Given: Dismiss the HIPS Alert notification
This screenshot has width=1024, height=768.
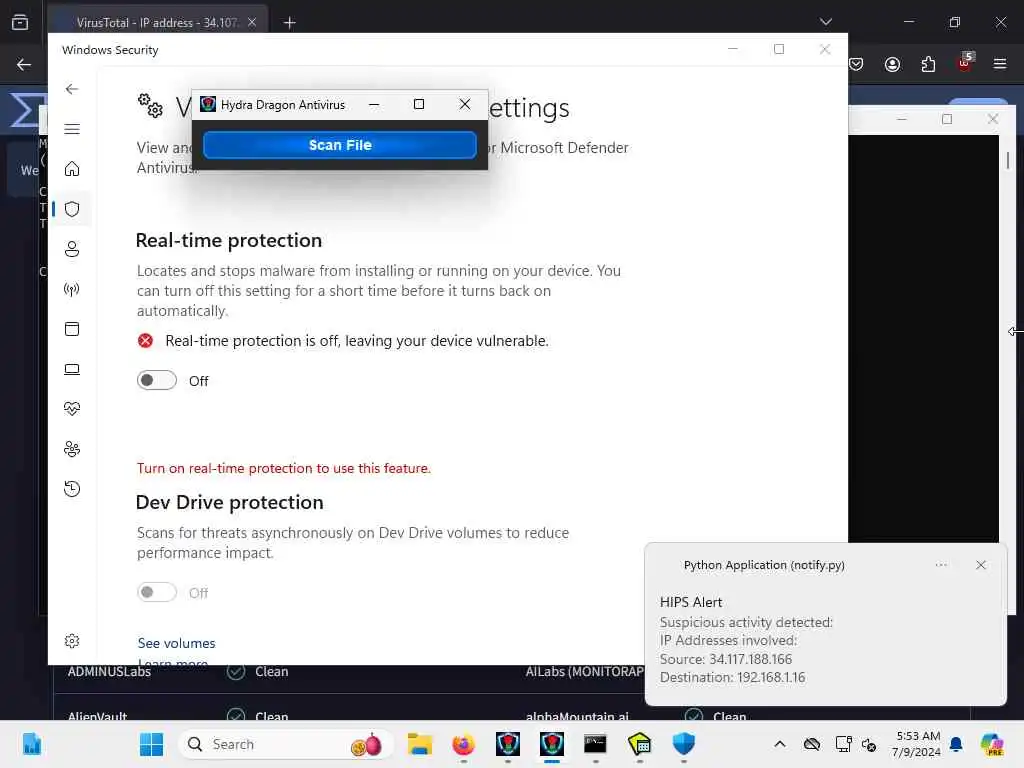Looking at the screenshot, I should pyautogui.click(x=981, y=565).
